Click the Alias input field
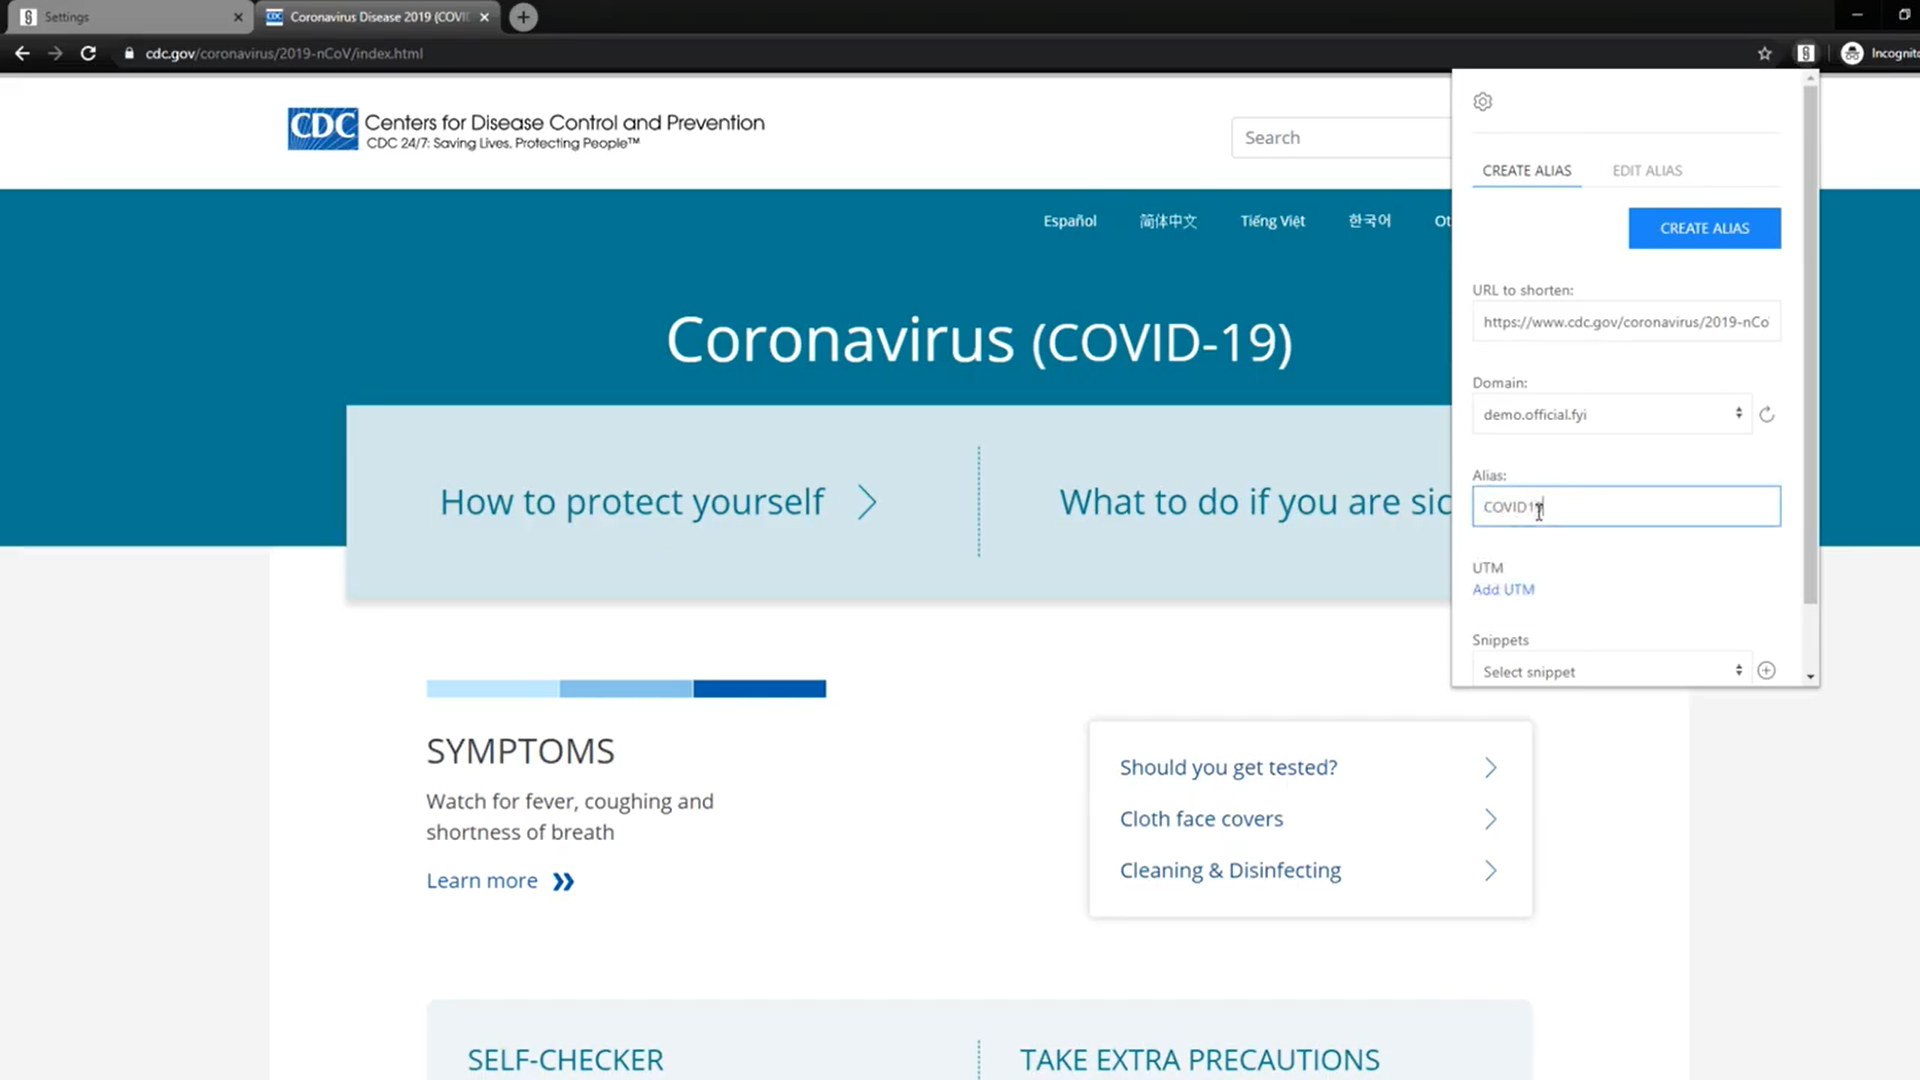The height and width of the screenshot is (1080, 1920). point(1626,507)
